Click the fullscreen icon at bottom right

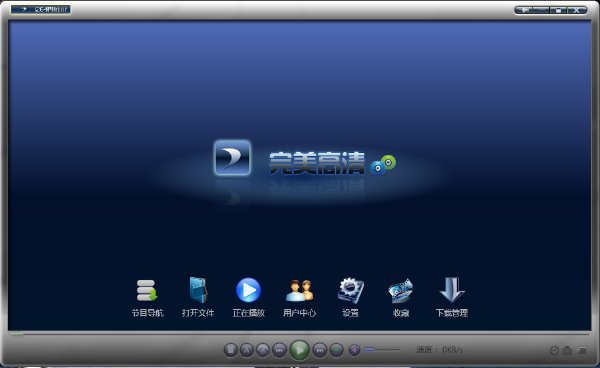582,350
